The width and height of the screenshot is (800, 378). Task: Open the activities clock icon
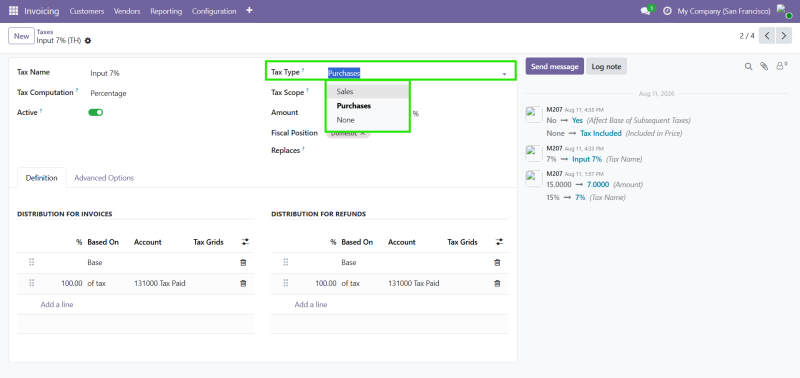coord(667,11)
